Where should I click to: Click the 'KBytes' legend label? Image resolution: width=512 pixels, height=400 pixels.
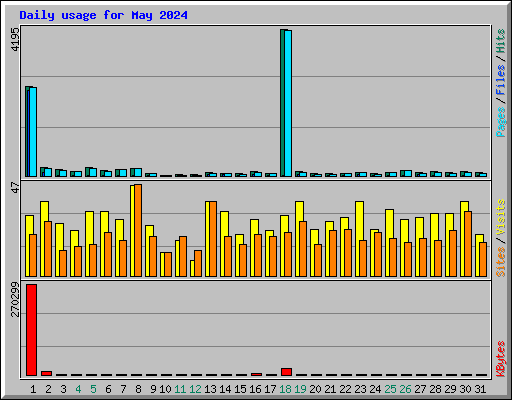tap(501, 359)
